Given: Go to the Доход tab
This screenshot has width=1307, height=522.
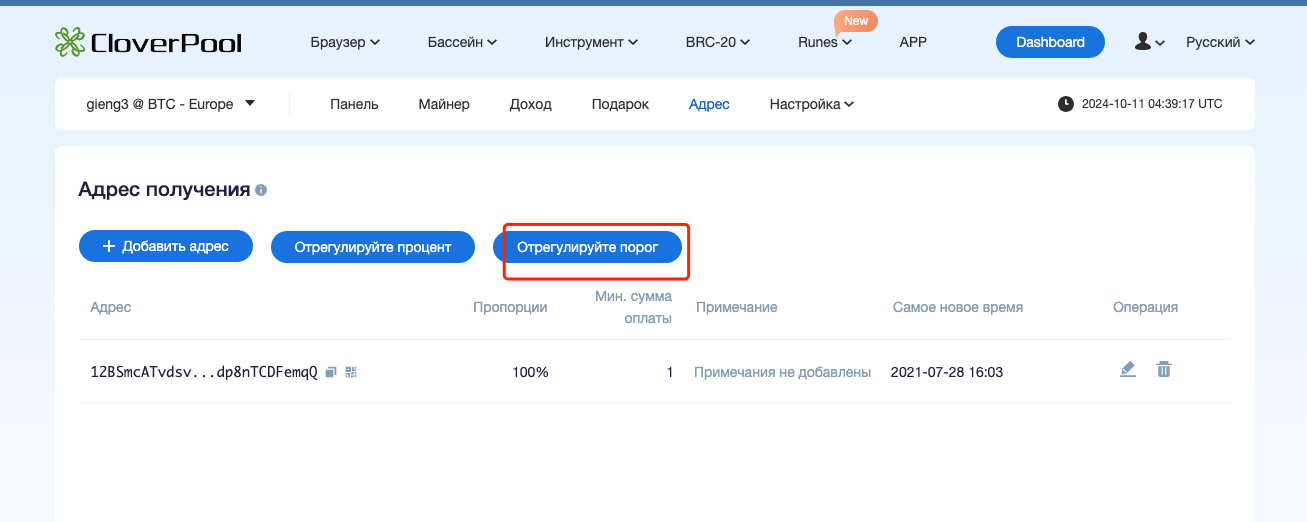Looking at the screenshot, I should [530, 104].
